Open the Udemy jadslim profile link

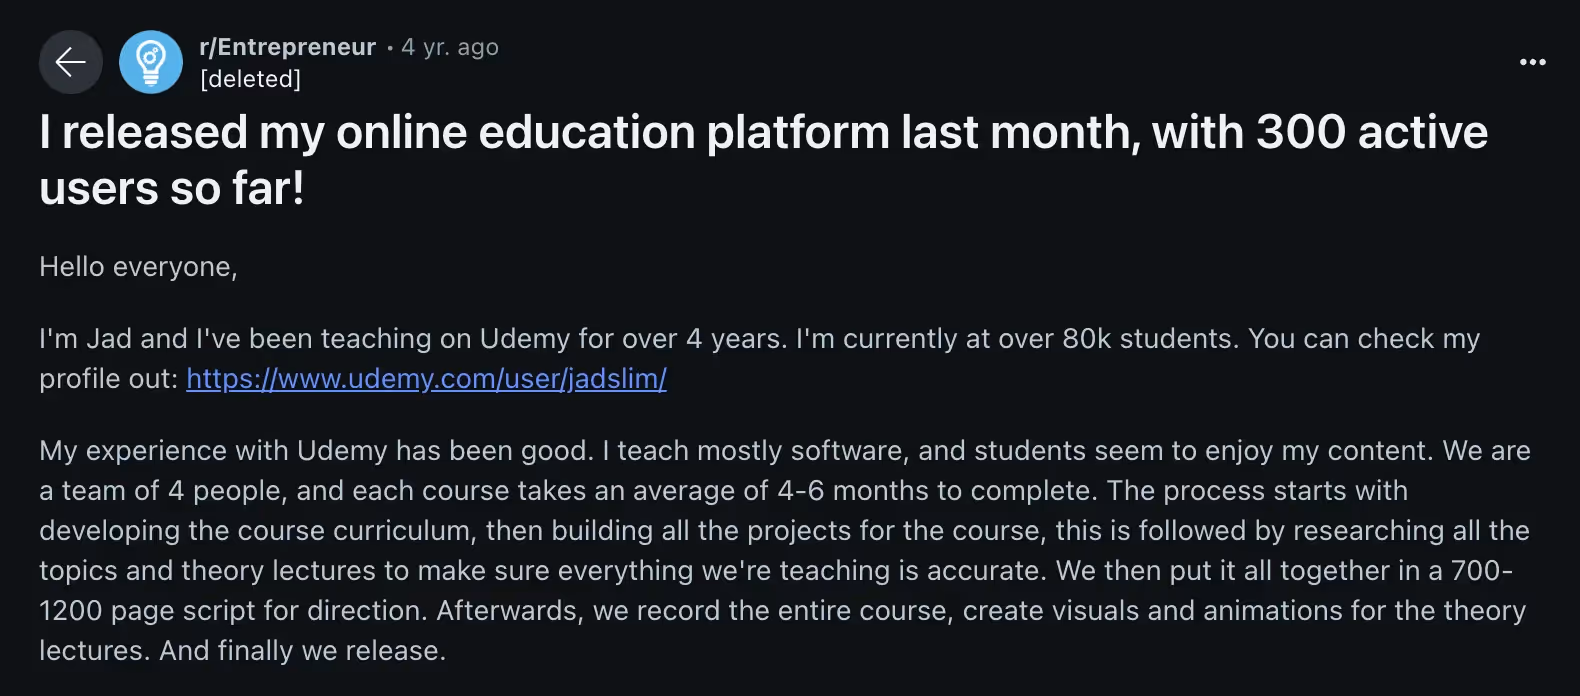point(426,379)
